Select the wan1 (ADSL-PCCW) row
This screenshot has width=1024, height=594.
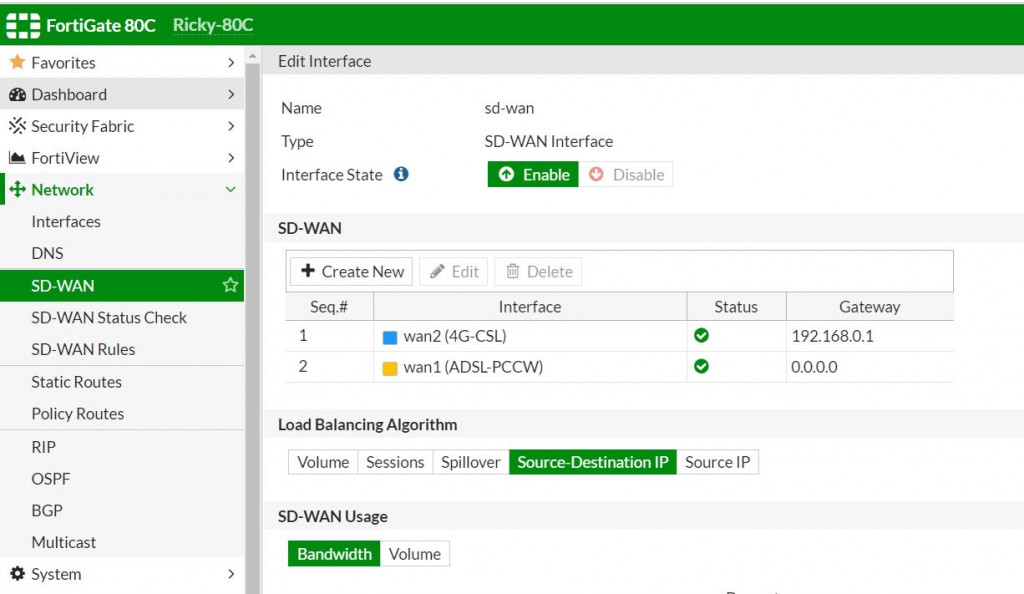(619, 367)
